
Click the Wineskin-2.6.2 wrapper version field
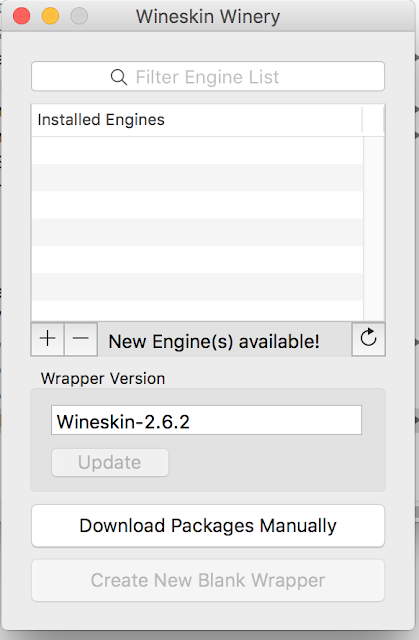coord(206,420)
